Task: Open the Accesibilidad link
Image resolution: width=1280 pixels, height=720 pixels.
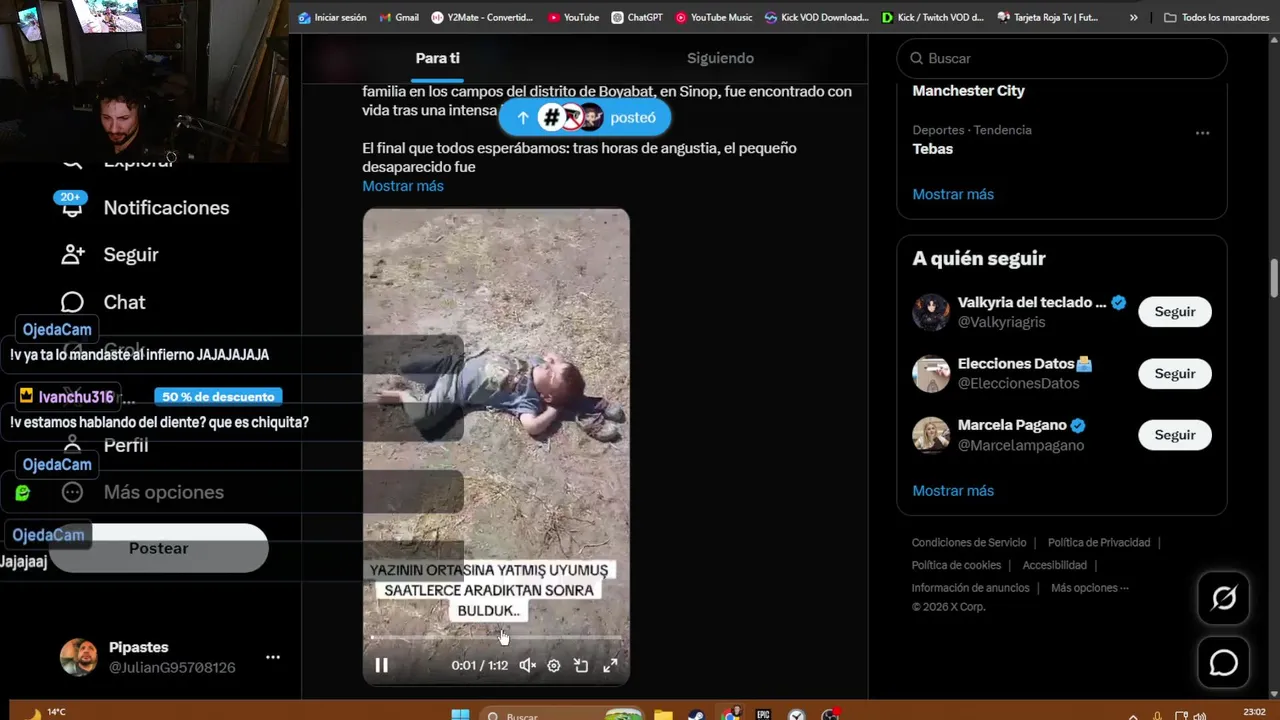Action: (1054, 565)
